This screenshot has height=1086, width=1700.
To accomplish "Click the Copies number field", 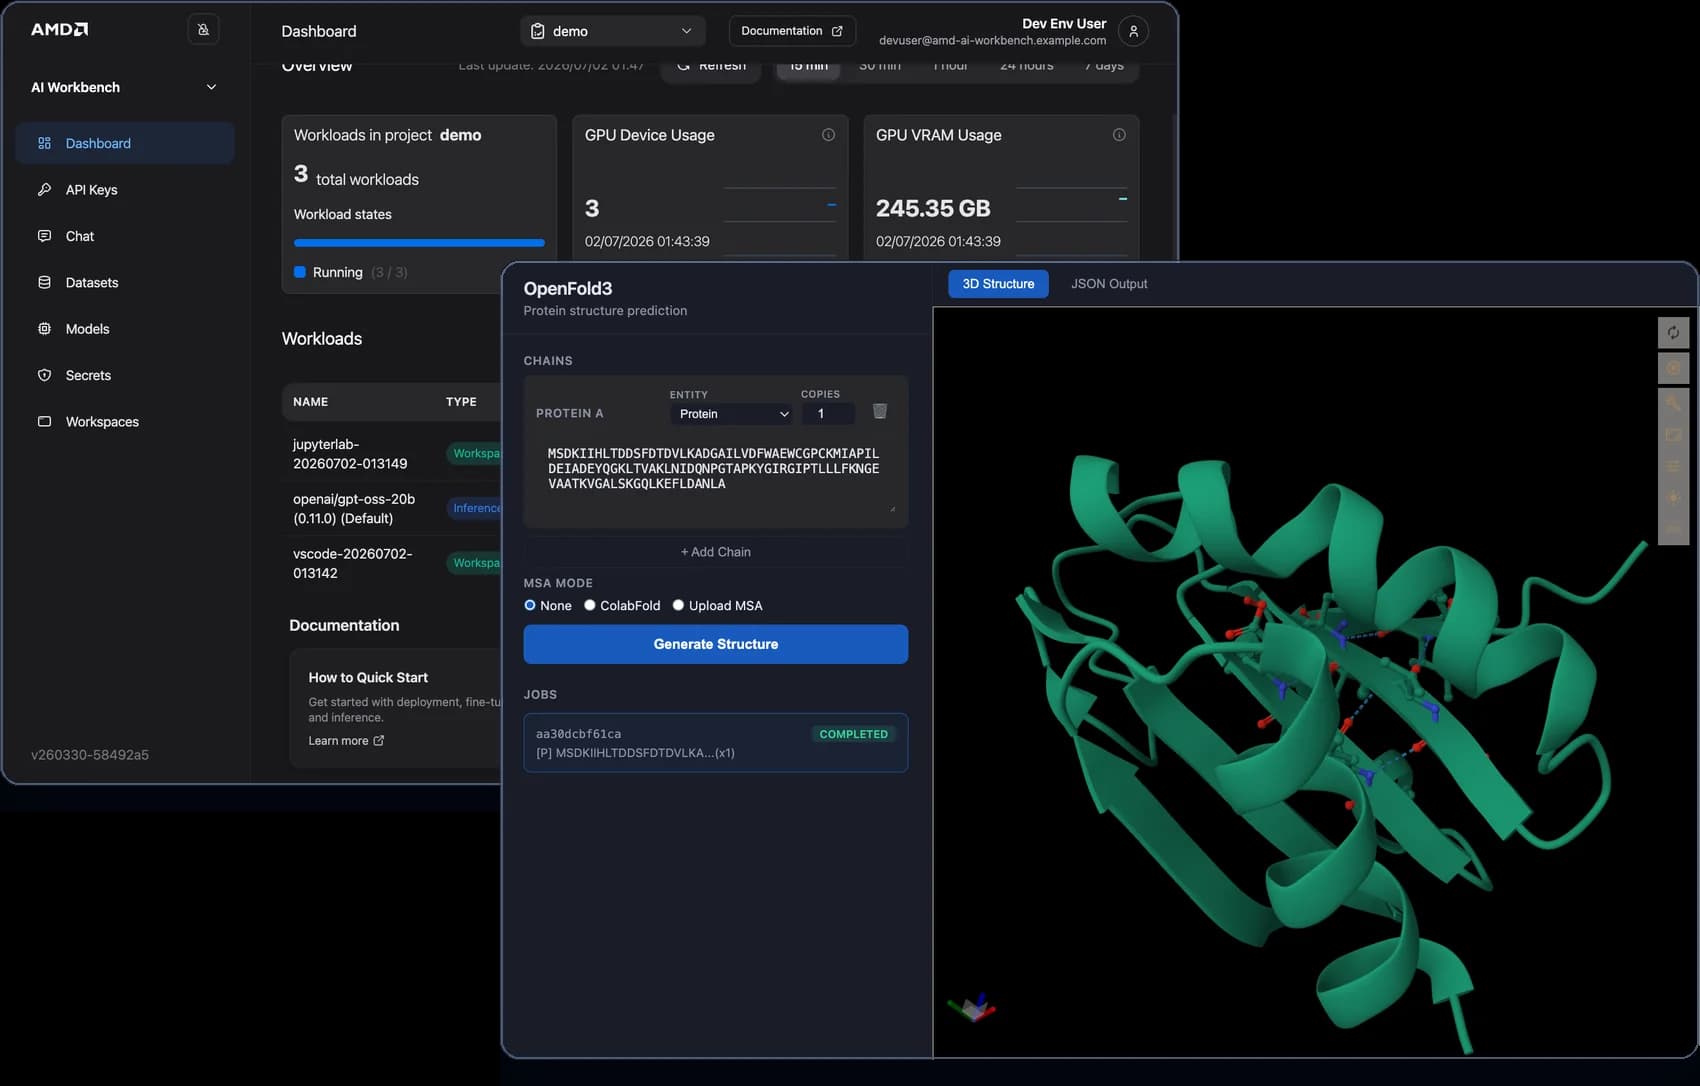I will (x=828, y=414).
